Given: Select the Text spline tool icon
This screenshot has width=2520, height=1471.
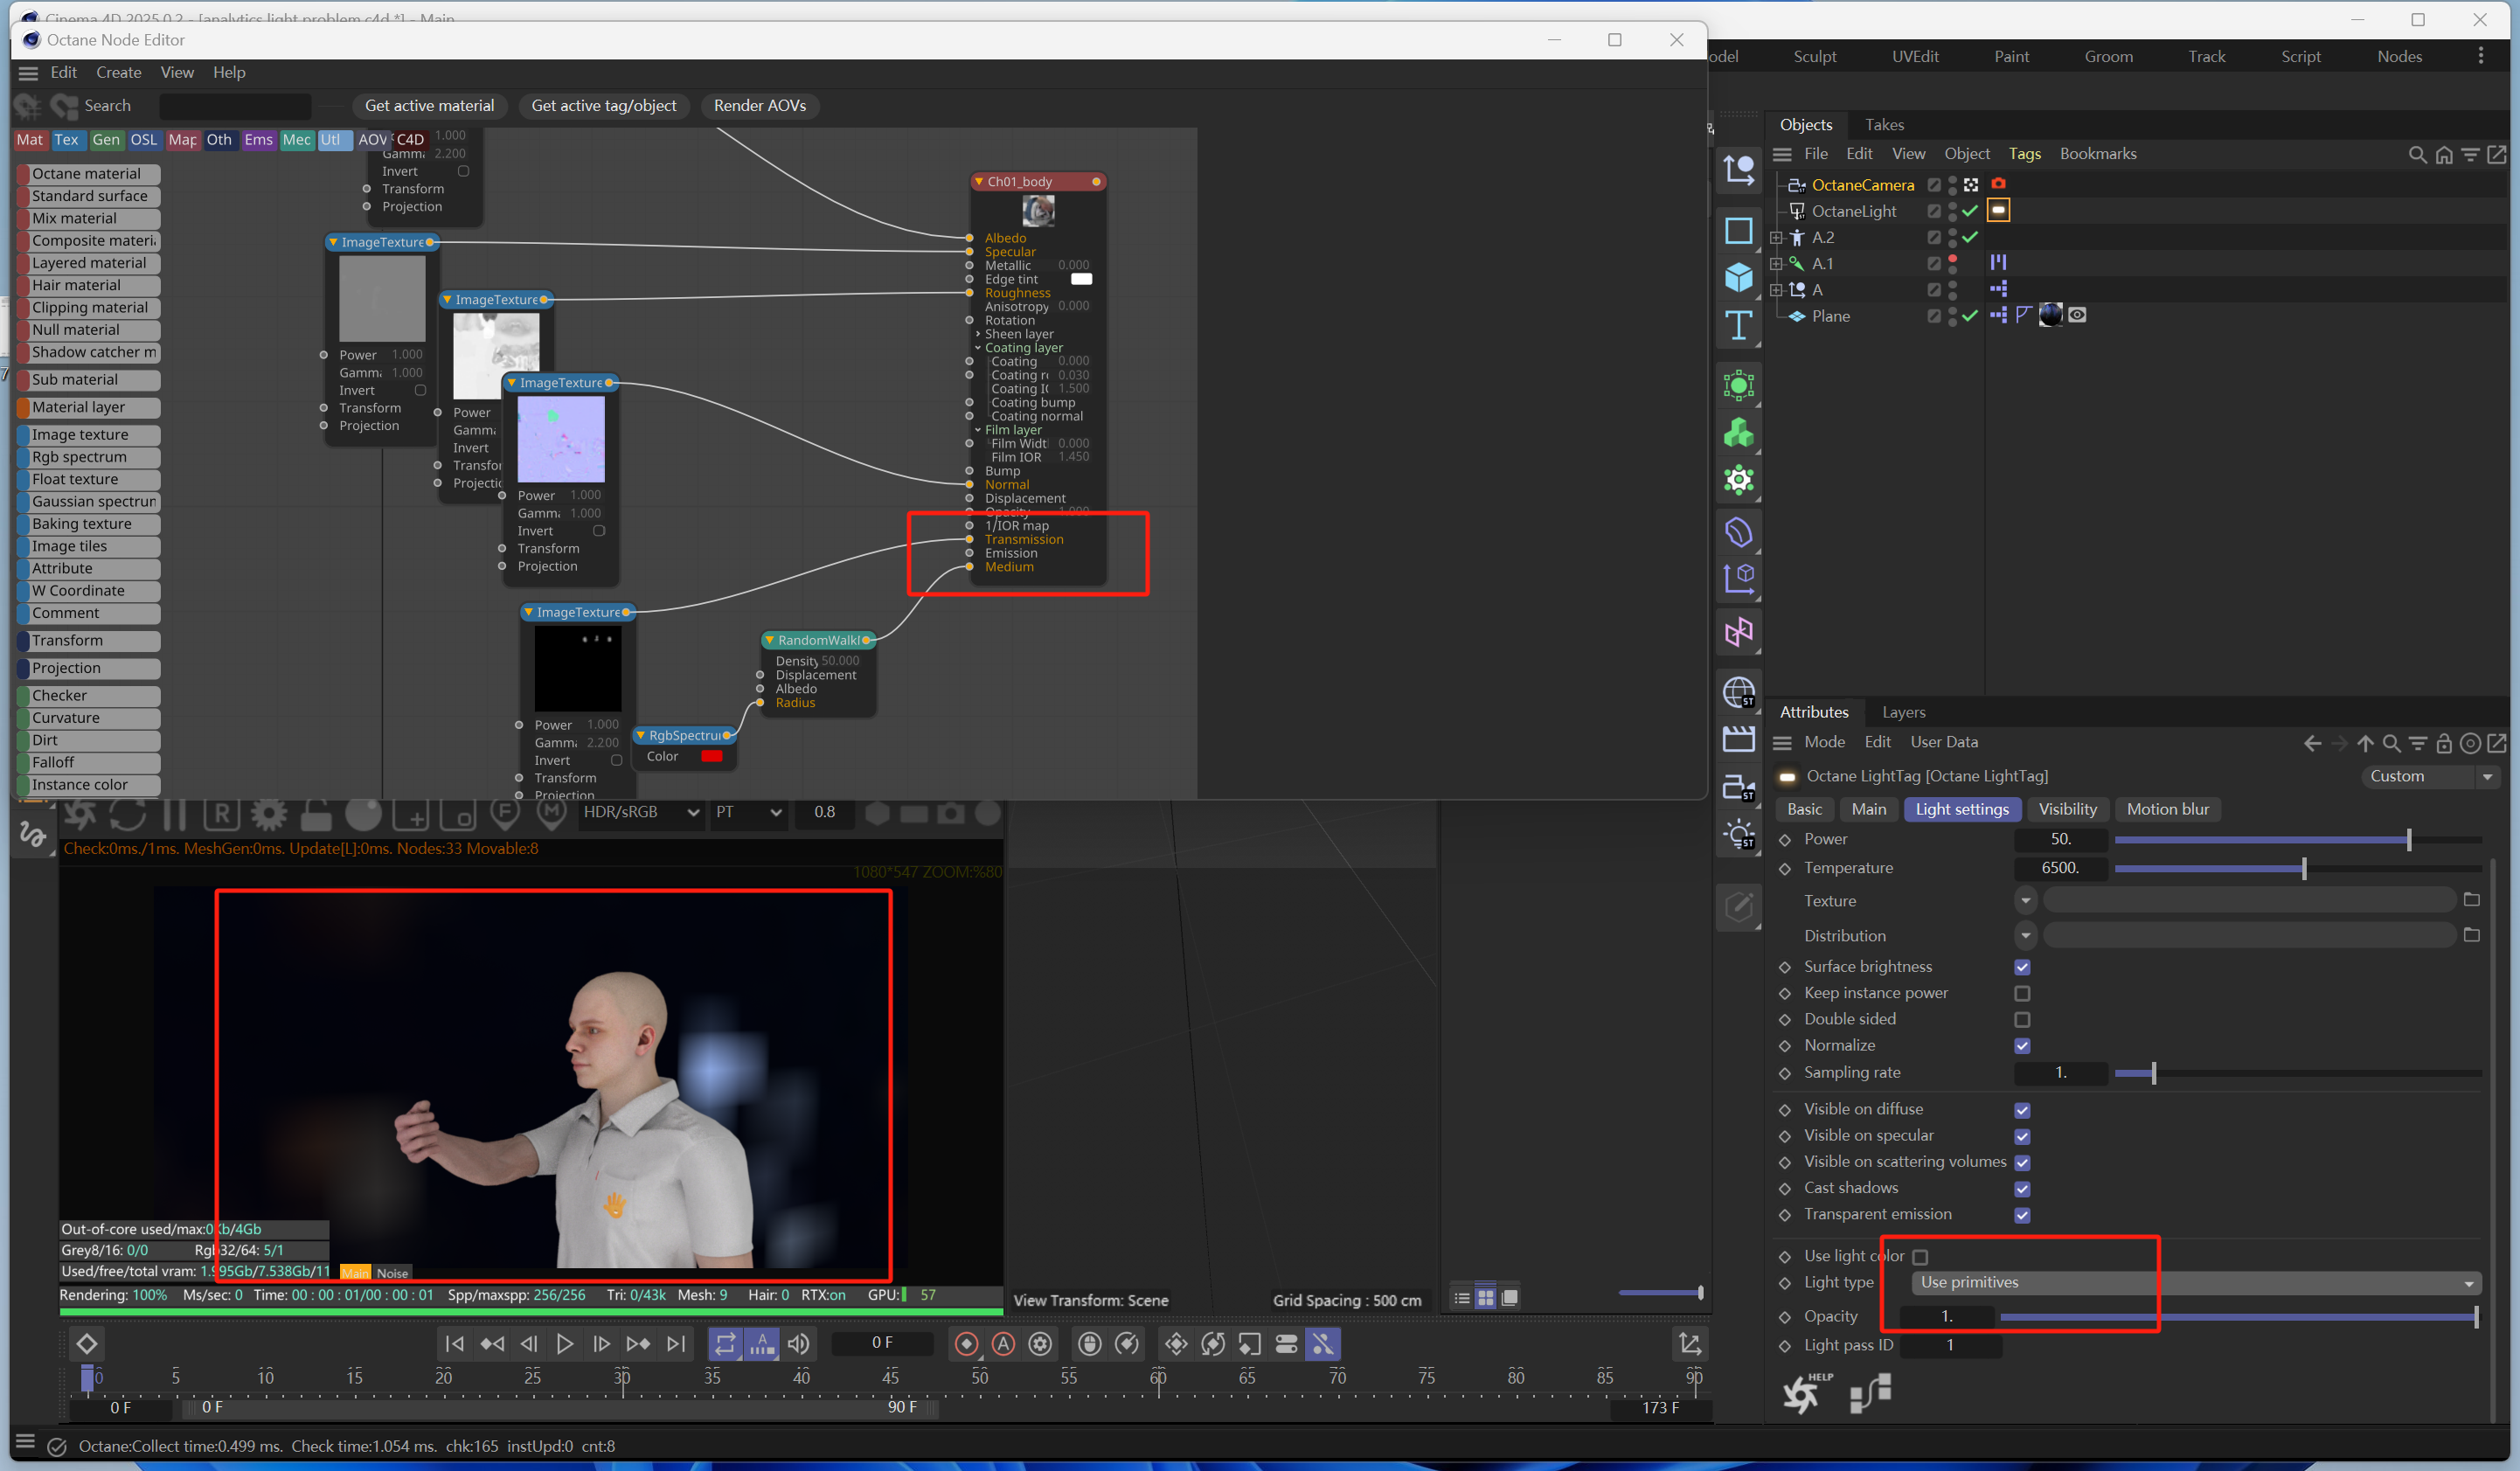Looking at the screenshot, I should (1738, 325).
